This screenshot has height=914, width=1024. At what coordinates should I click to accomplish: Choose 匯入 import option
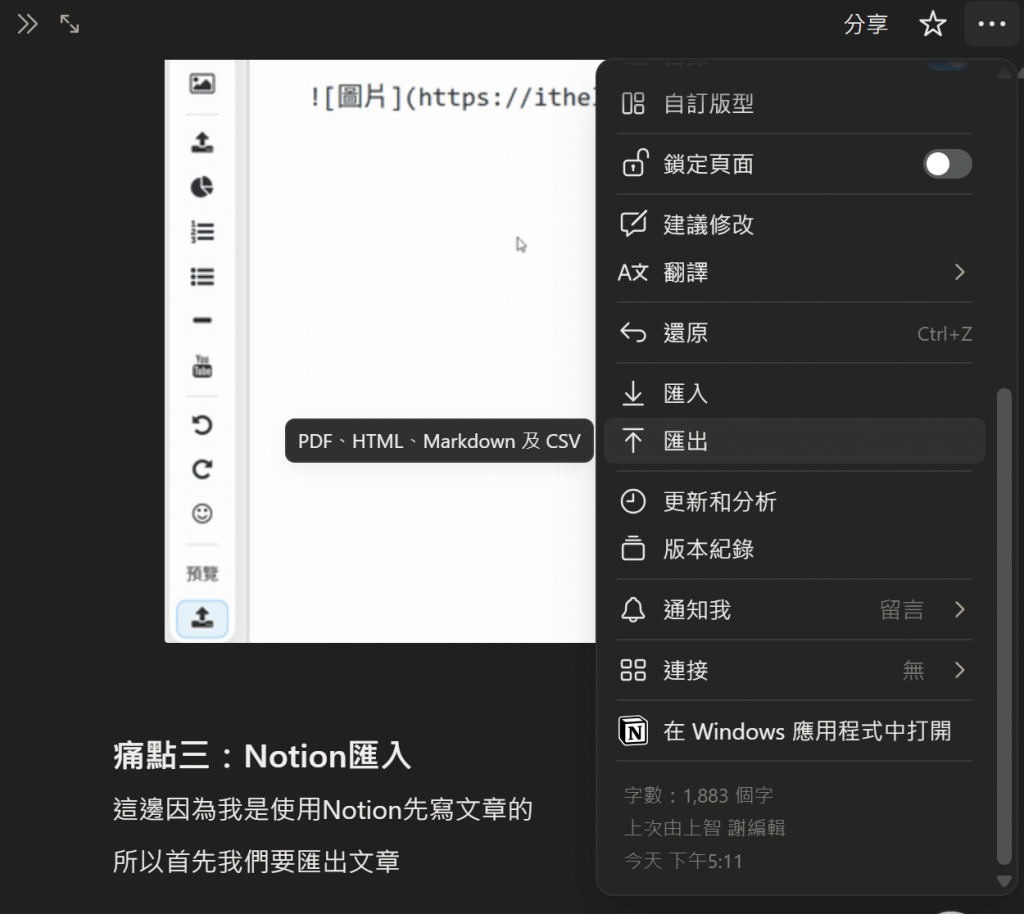click(794, 393)
